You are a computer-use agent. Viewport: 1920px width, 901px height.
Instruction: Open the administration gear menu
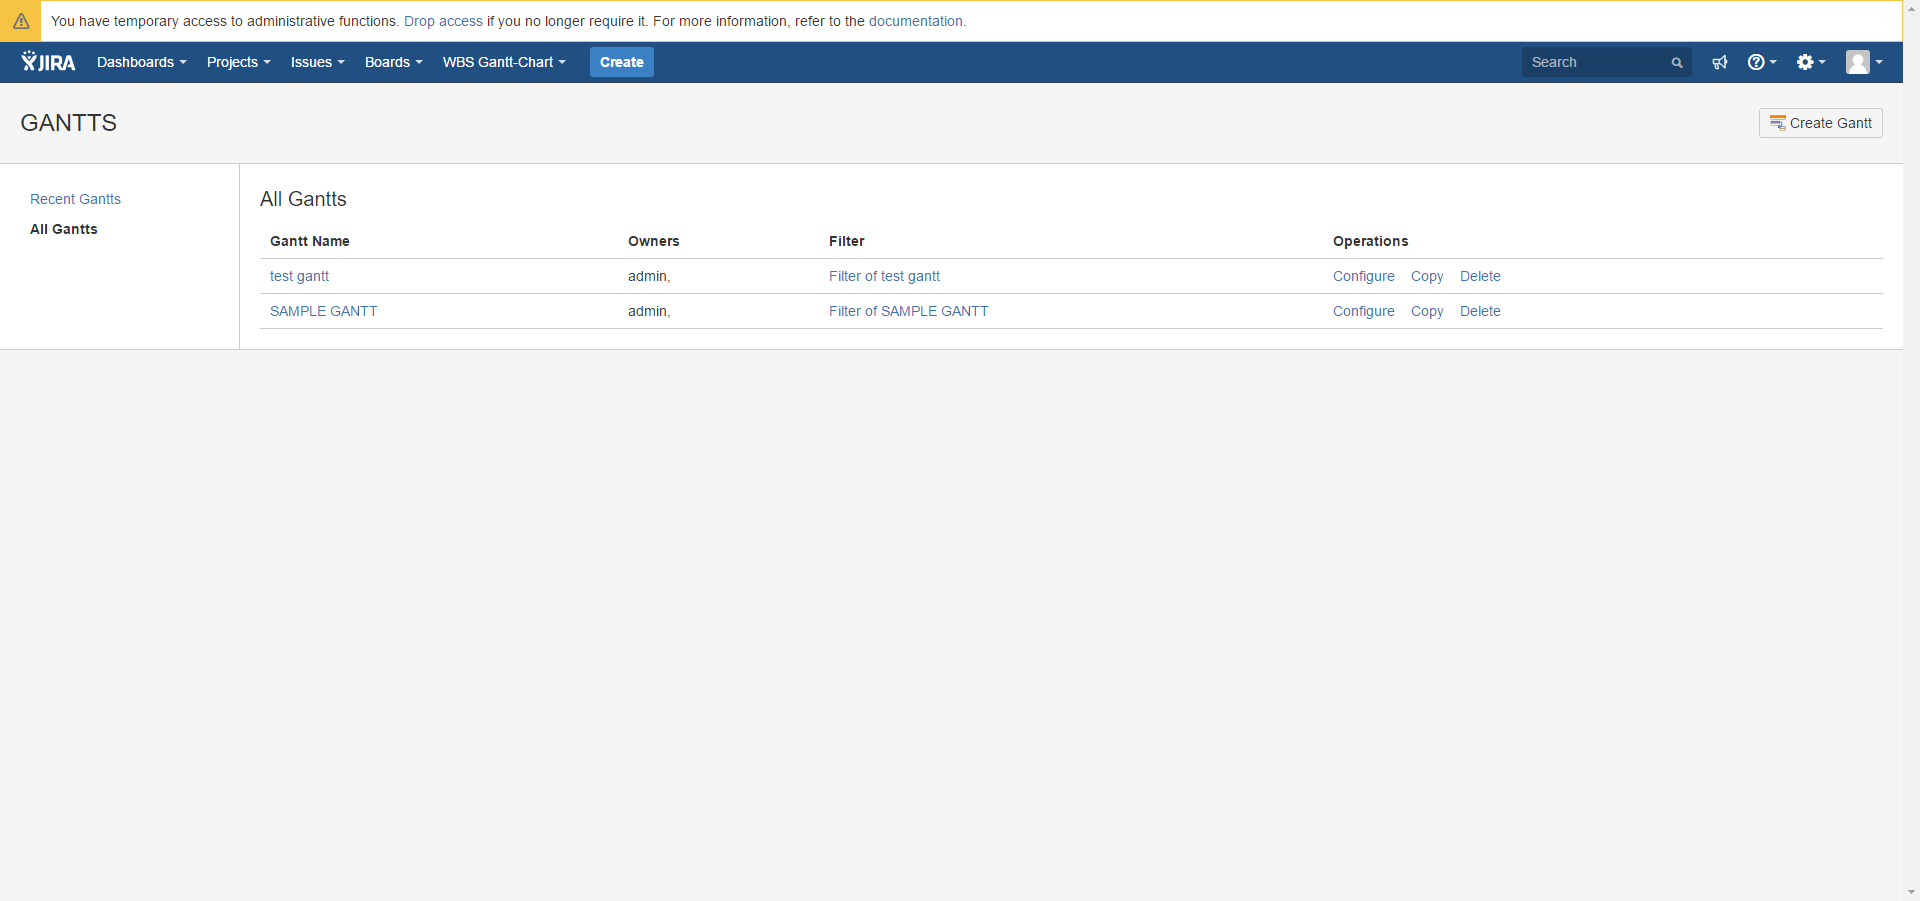[x=1810, y=62]
